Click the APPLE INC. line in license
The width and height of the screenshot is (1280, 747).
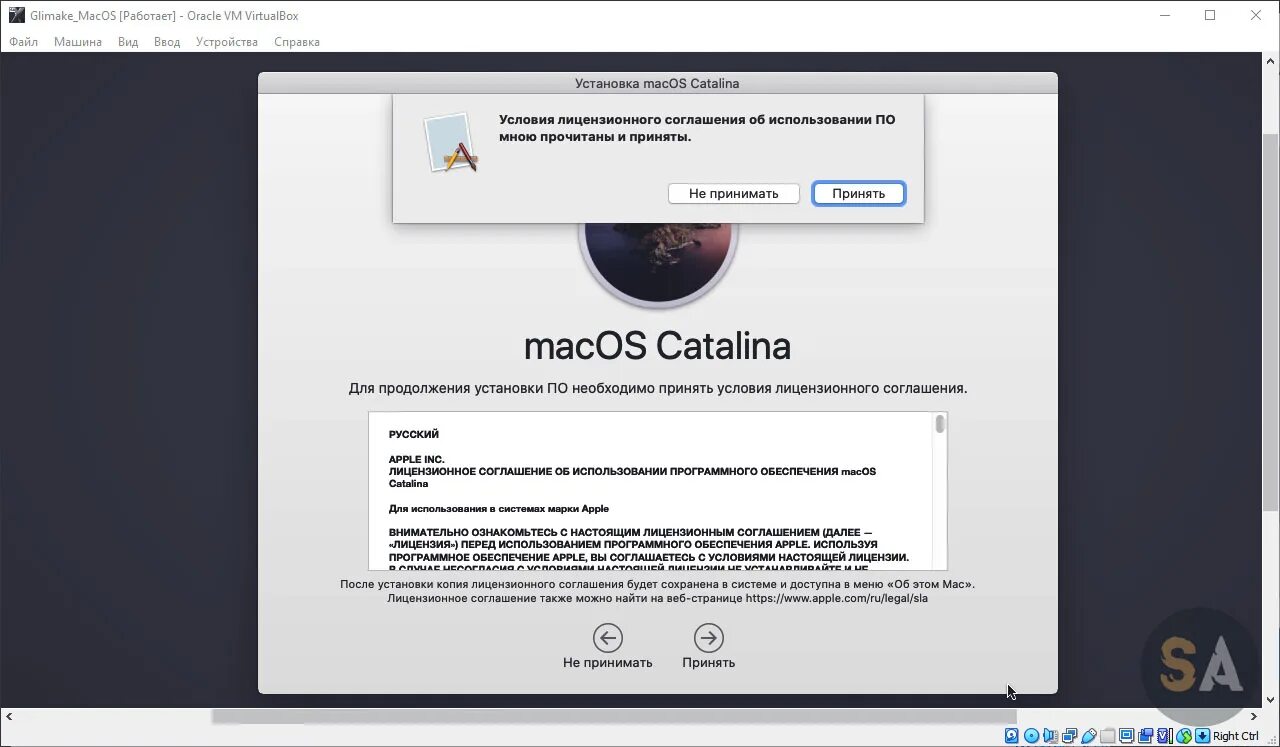(417, 459)
